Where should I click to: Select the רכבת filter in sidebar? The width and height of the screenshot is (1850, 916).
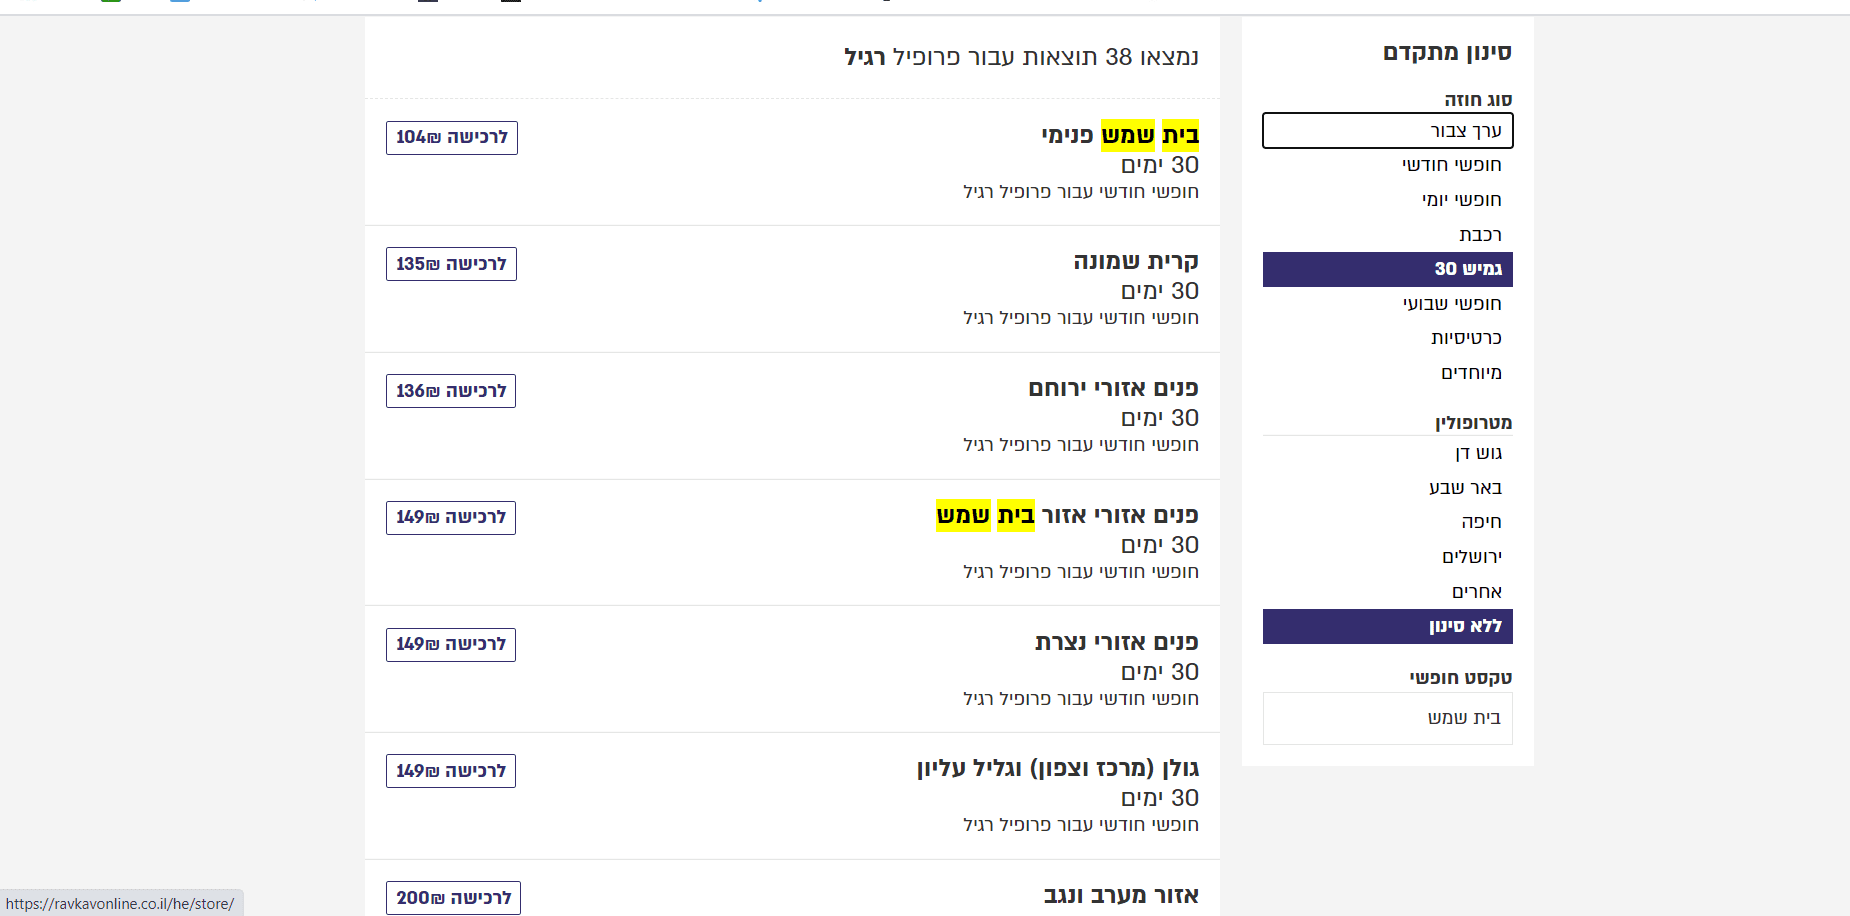click(1480, 235)
